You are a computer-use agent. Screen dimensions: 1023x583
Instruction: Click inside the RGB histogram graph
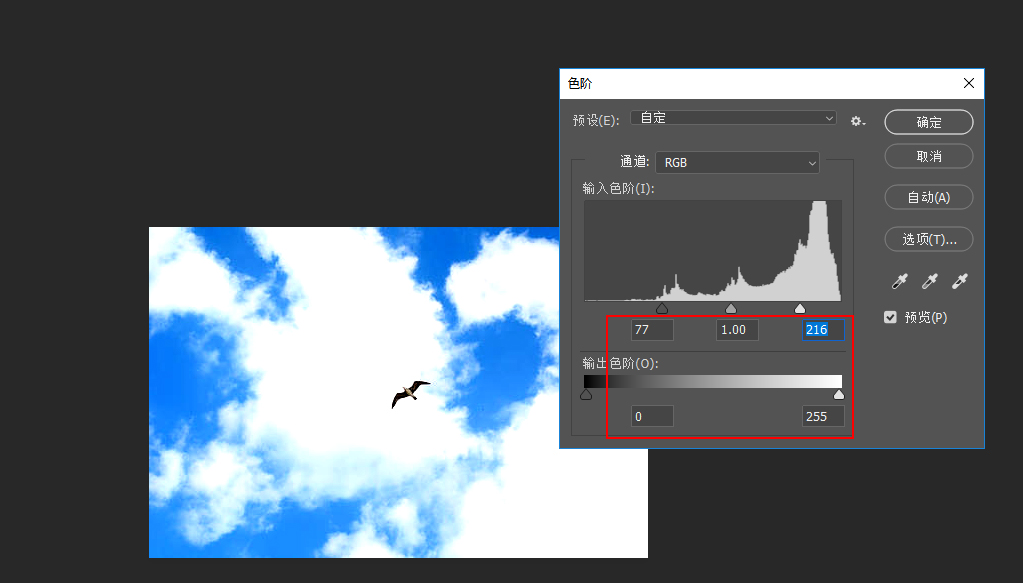point(712,250)
